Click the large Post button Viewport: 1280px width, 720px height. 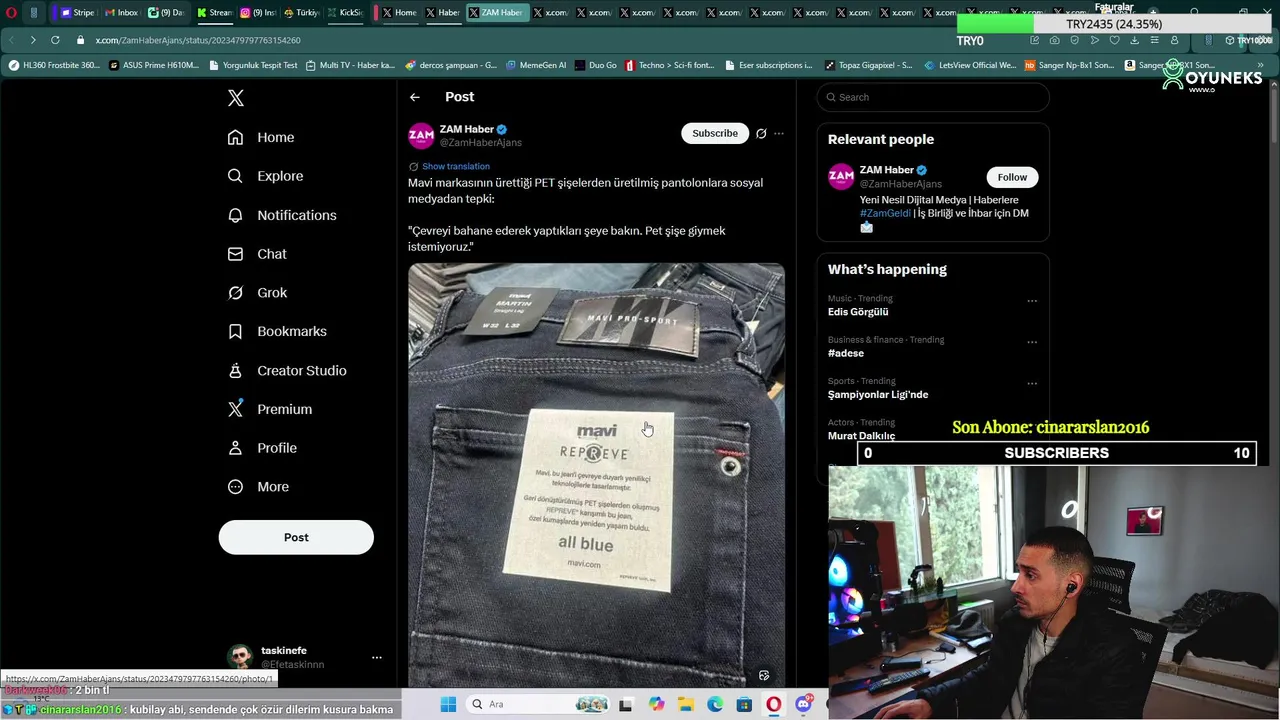click(x=296, y=537)
